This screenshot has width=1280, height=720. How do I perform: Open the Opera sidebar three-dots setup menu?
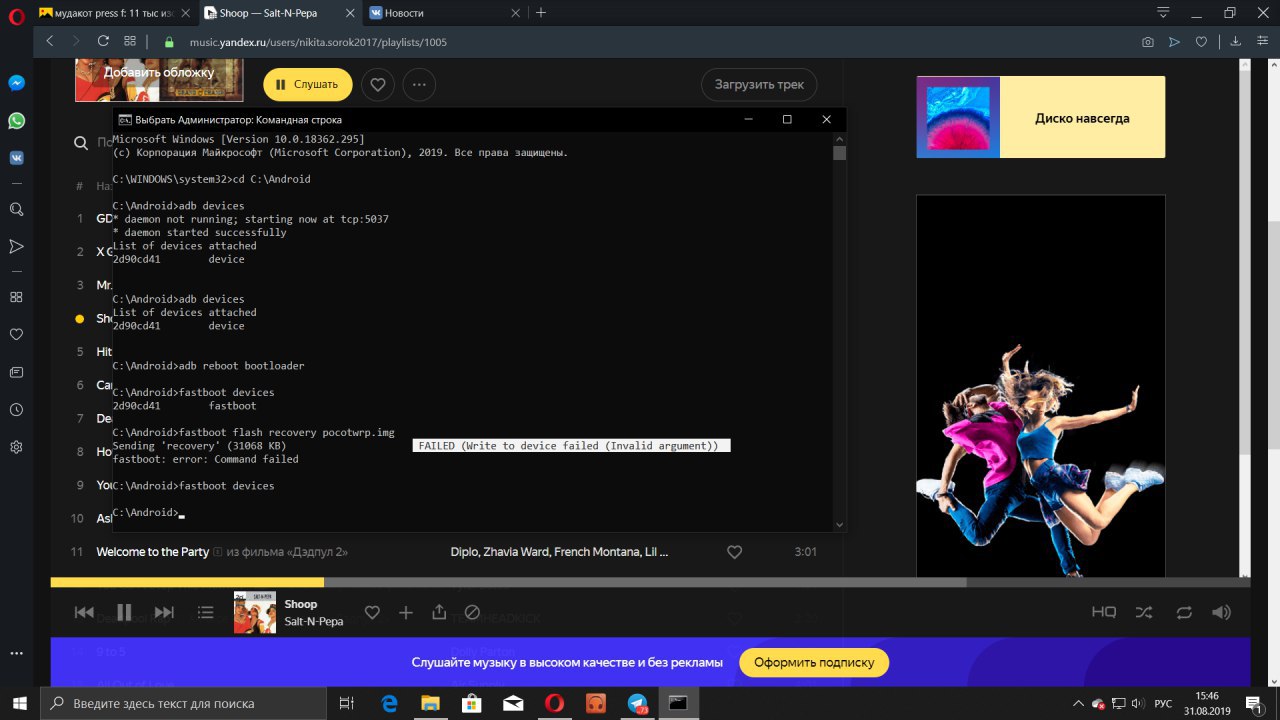[17, 652]
